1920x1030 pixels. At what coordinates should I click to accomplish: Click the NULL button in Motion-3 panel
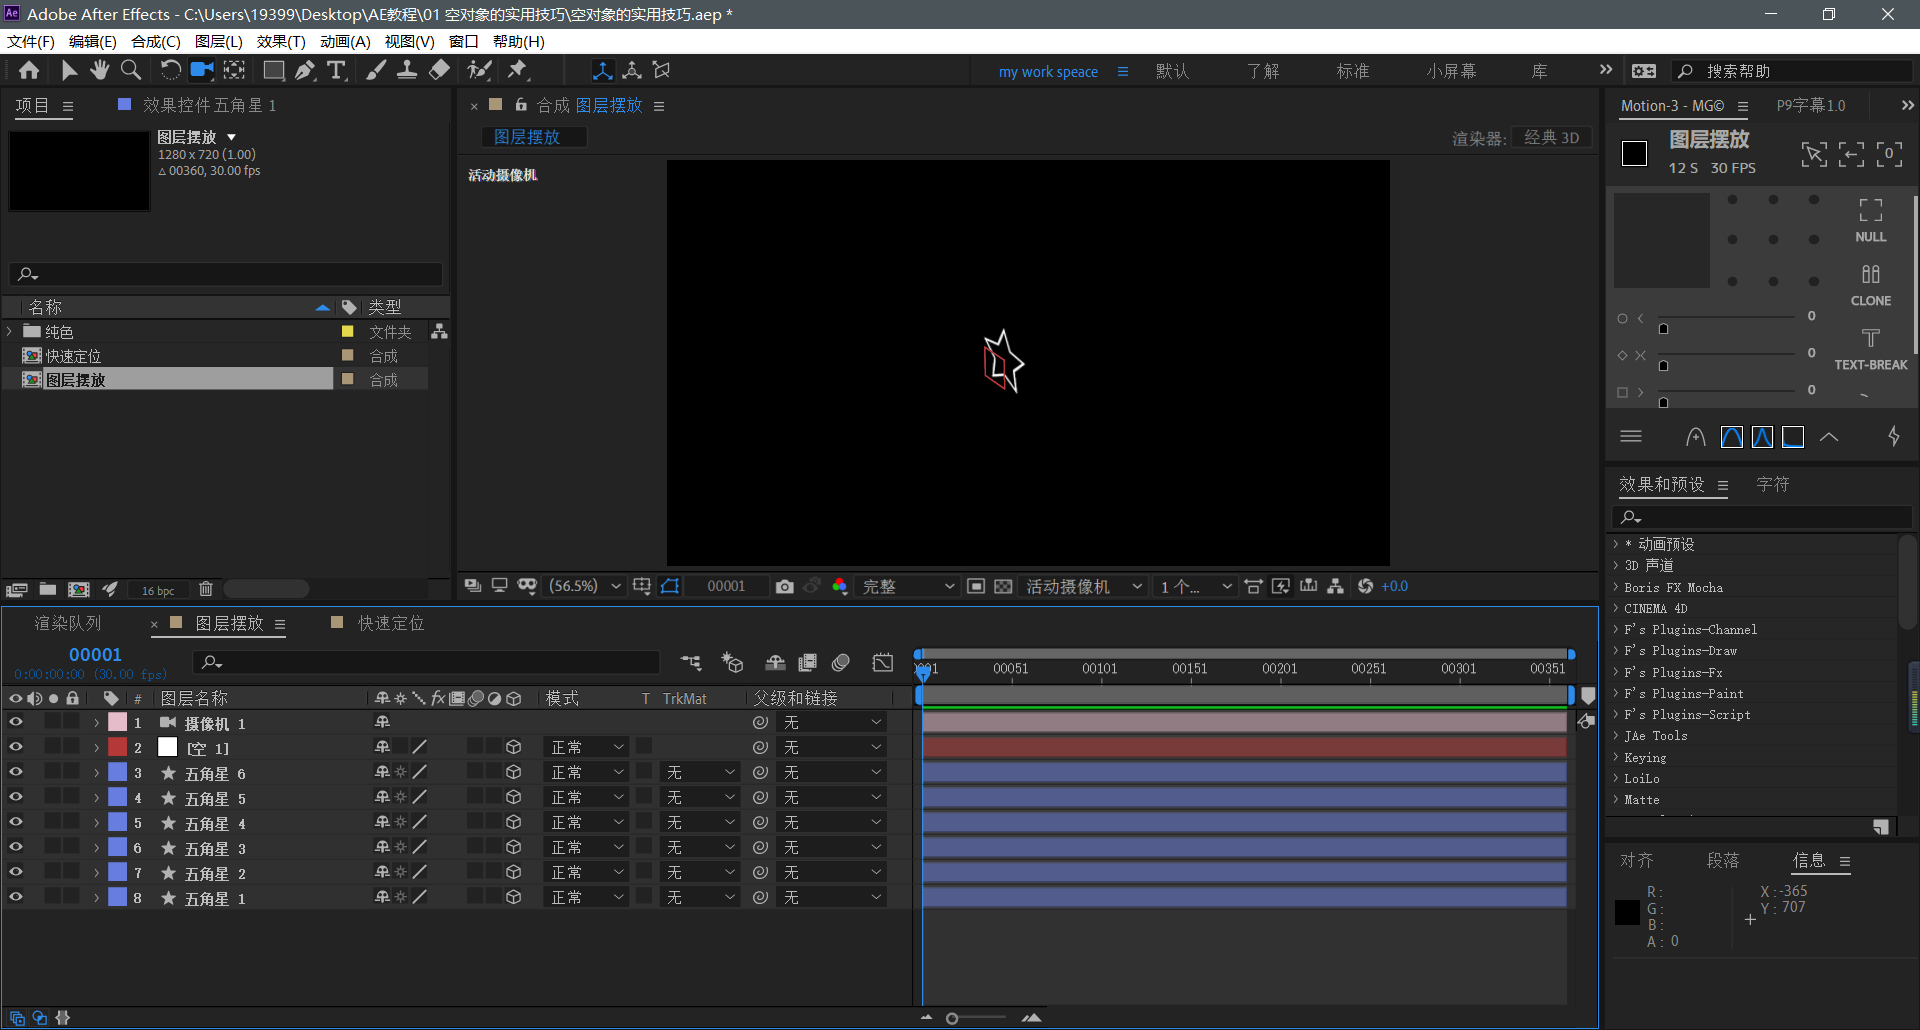click(x=1870, y=220)
